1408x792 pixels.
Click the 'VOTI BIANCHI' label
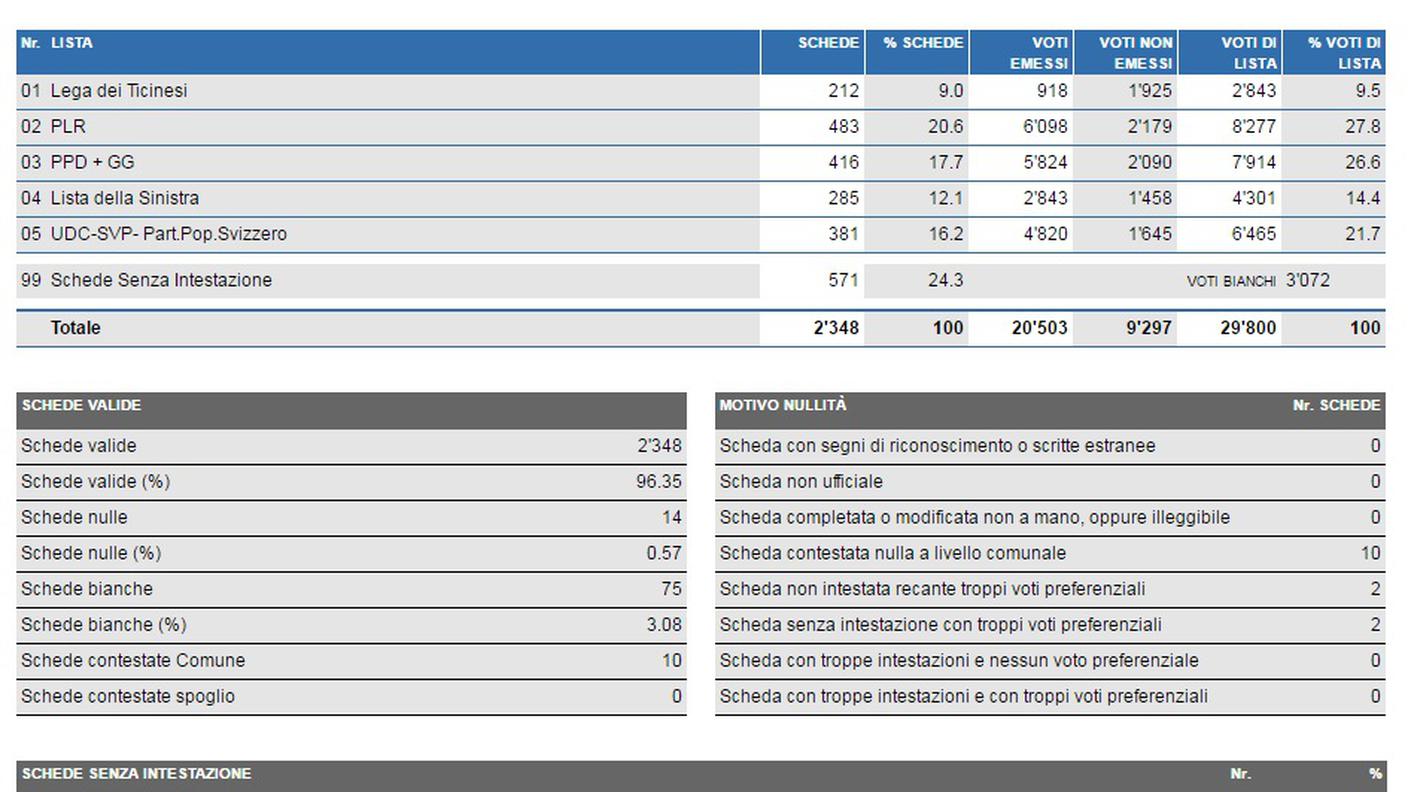1231,282
